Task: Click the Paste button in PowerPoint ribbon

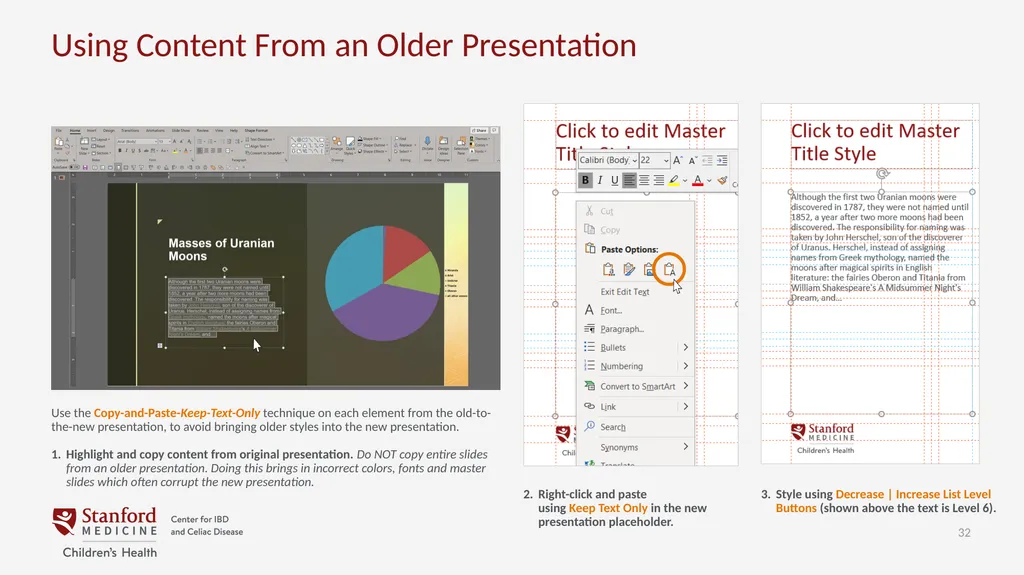Action: [x=59, y=145]
